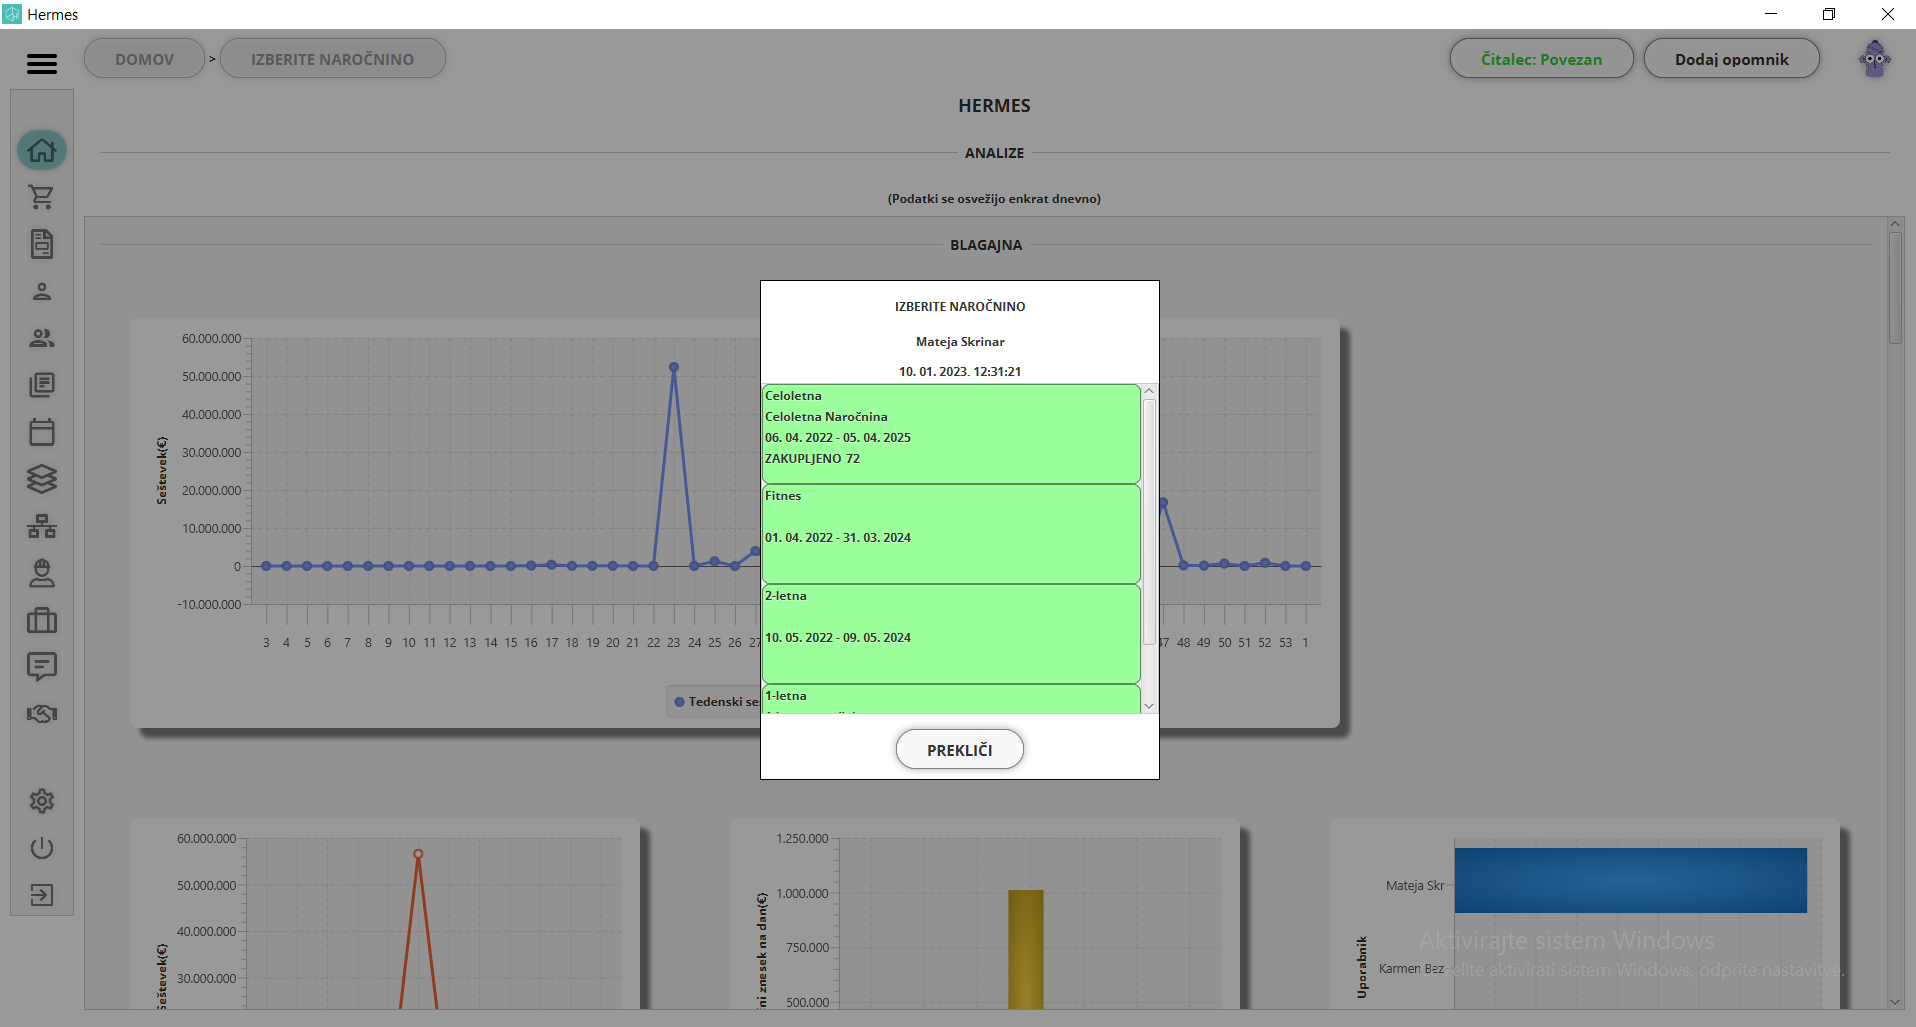The image size is (1916, 1027).
Task: Select the Celoletna Naročnina subscription
Action: click(x=951, y=434)
